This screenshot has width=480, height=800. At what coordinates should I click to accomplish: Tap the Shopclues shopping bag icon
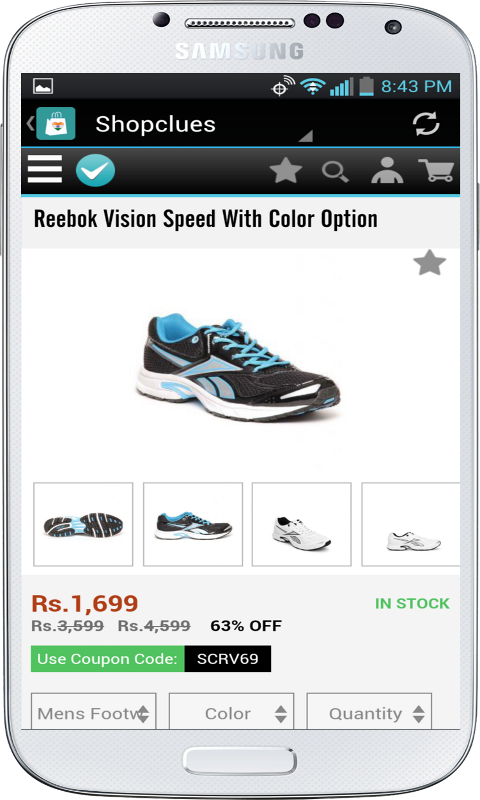point(56,123)
